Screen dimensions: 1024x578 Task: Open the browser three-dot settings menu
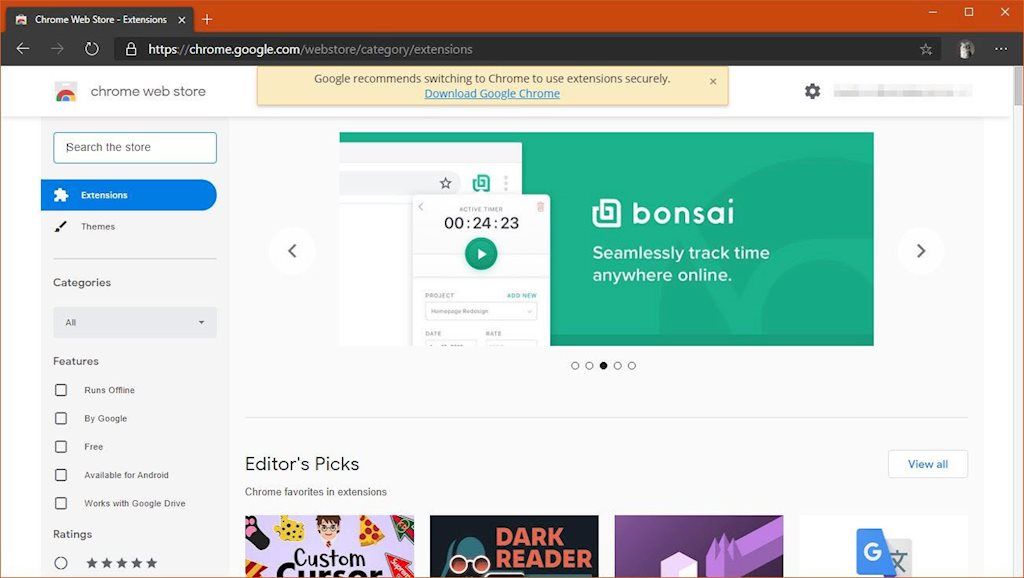[x=1001, y=49]
